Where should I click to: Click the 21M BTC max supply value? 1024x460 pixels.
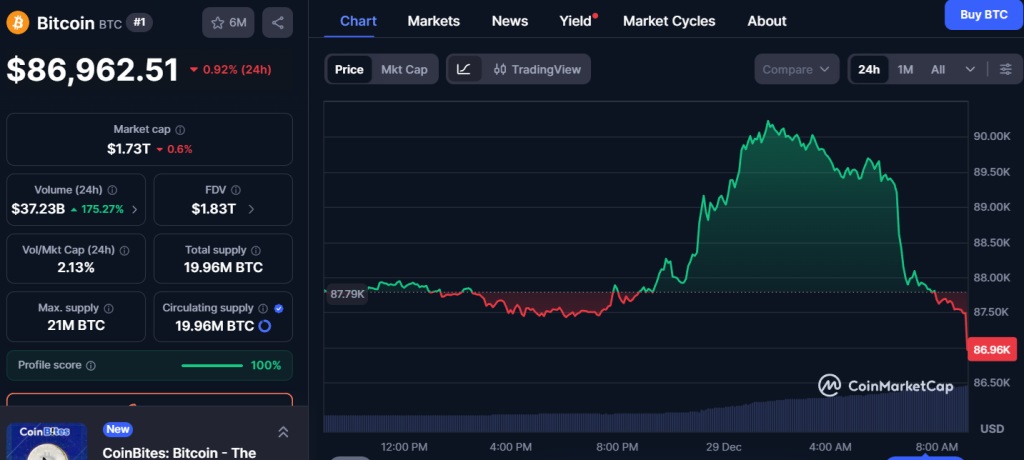click(x=76, y=325)
